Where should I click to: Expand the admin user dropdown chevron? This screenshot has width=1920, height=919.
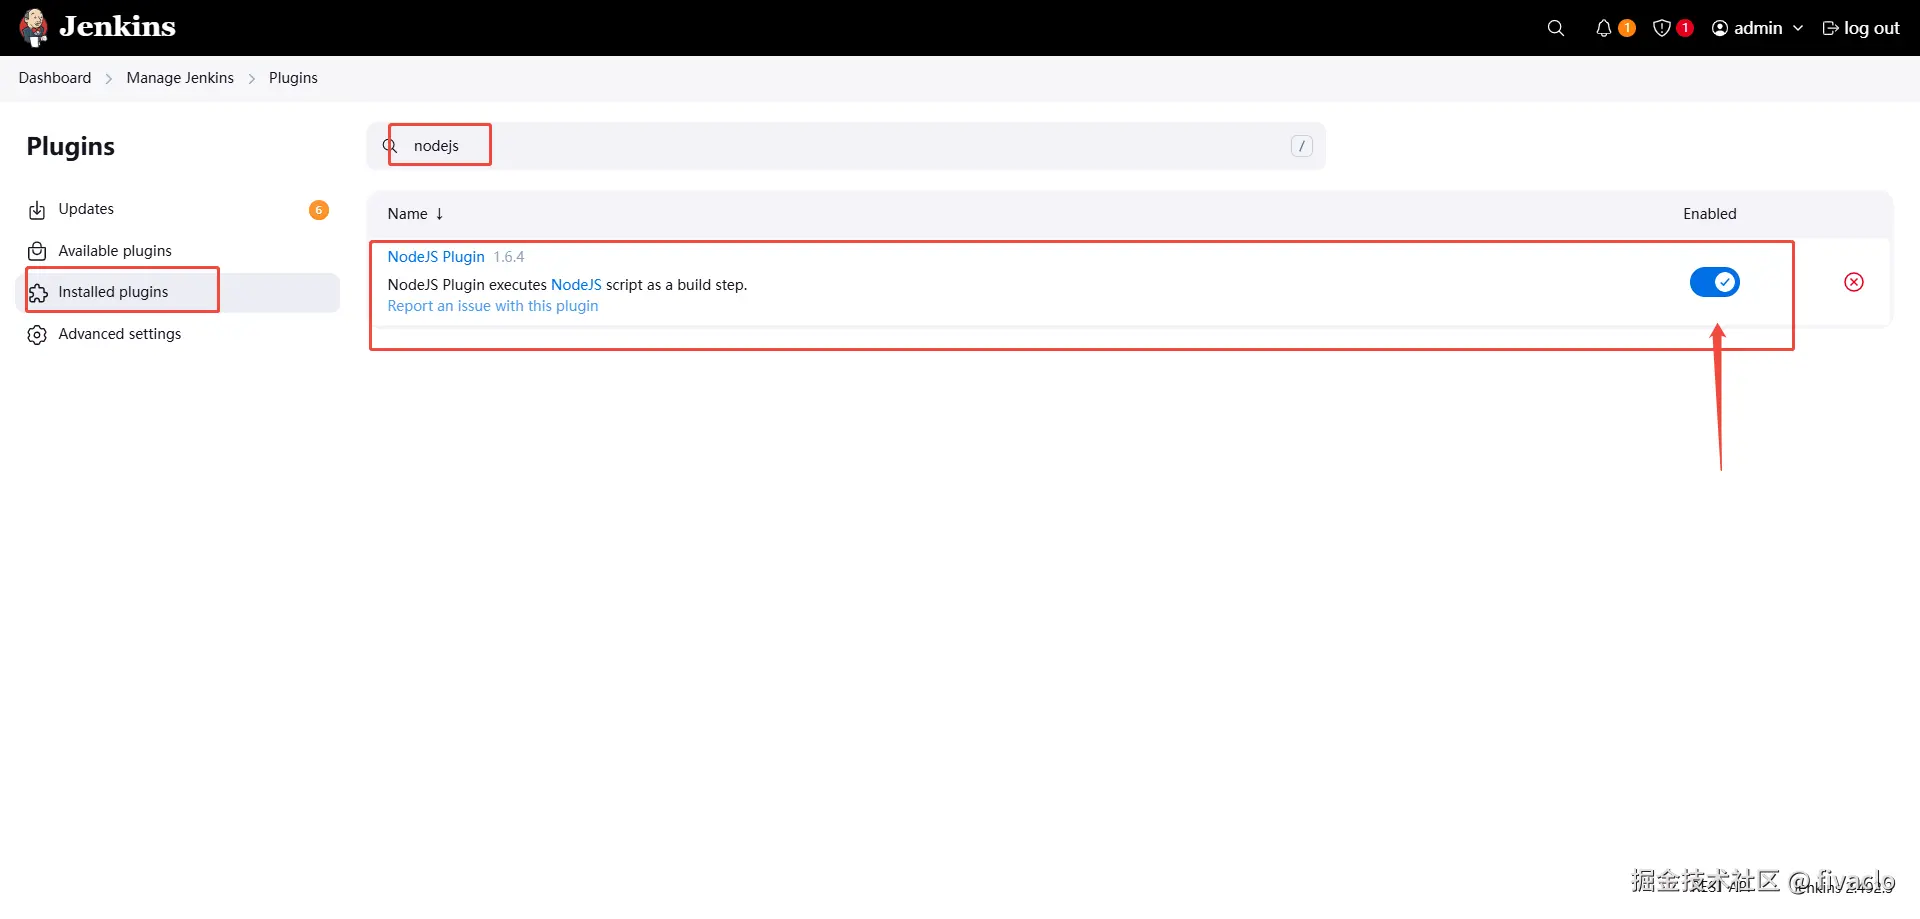(1798, 28)
